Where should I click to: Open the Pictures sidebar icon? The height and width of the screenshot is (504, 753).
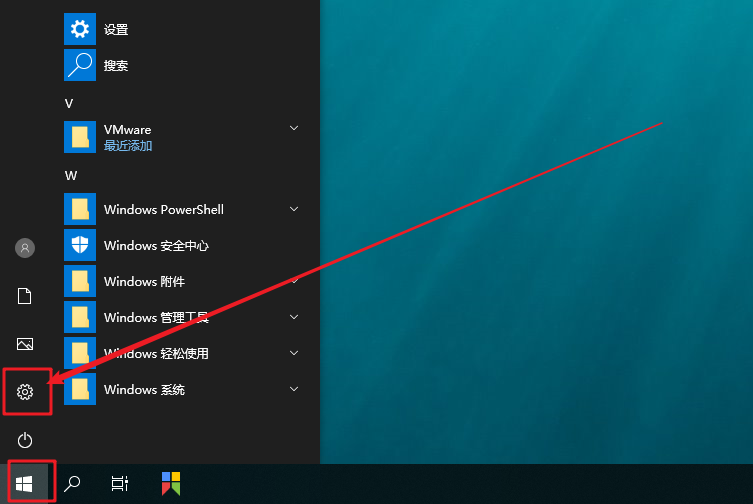pos(26,344)
